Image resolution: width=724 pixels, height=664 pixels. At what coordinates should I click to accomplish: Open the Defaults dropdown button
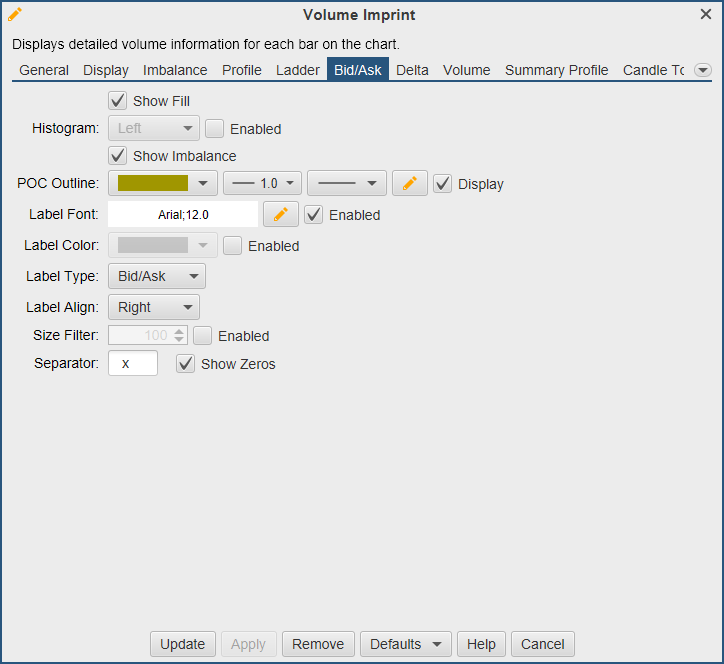405,644
